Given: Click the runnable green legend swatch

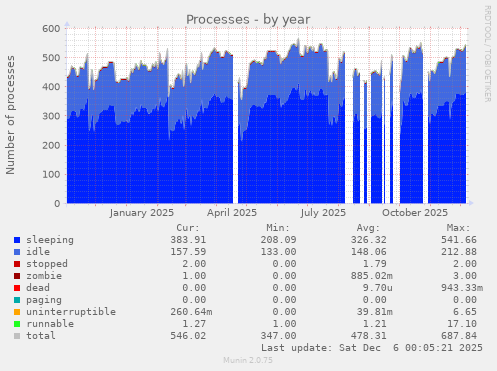Looking at the screenshot, I should (x=17, y=324).
